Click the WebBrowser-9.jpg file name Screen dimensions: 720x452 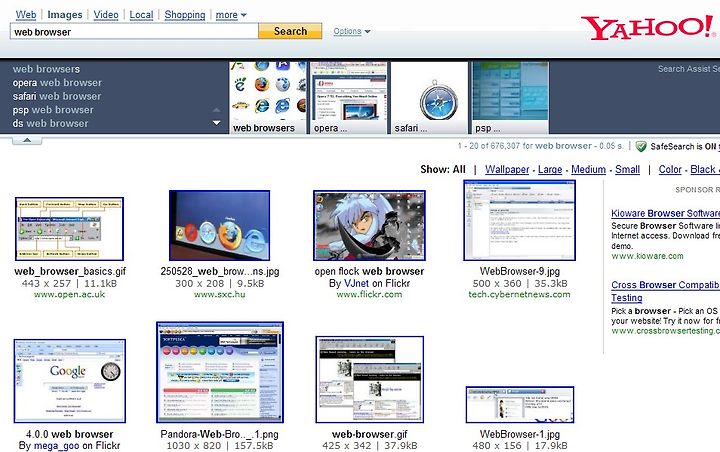click(x=520, y=271)
